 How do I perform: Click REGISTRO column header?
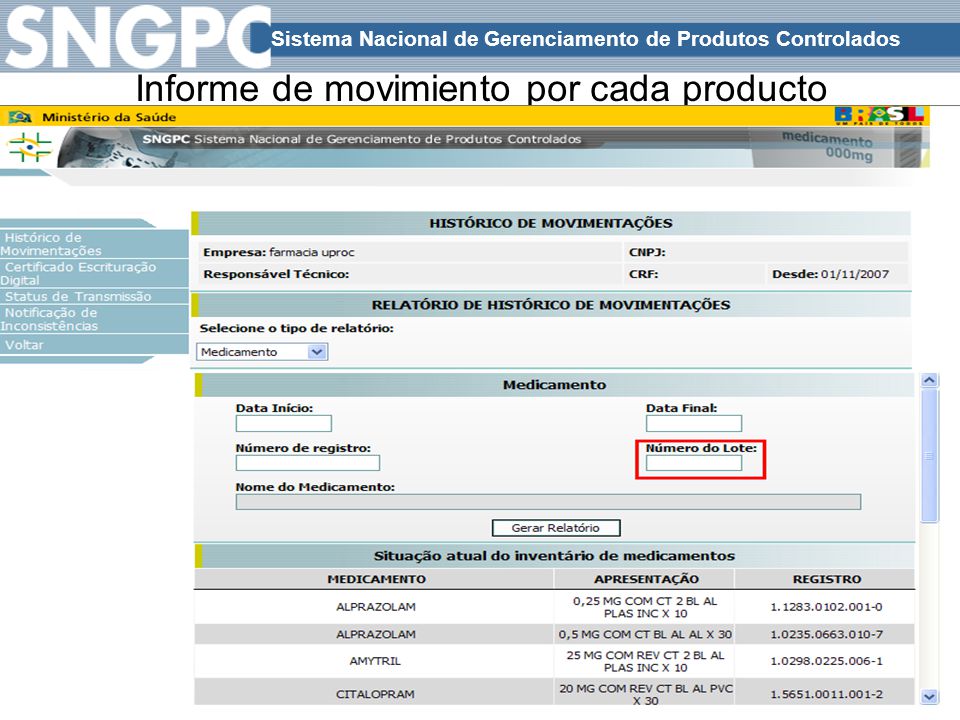[827, 579]
